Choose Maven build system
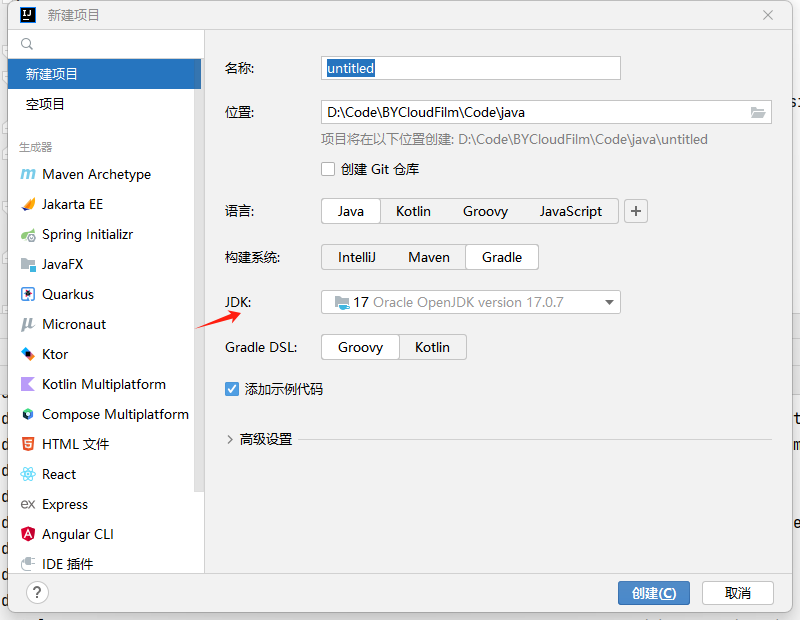The height and width of the screenshot is (620, 800). pyautogui.click(x=429, y=257)
